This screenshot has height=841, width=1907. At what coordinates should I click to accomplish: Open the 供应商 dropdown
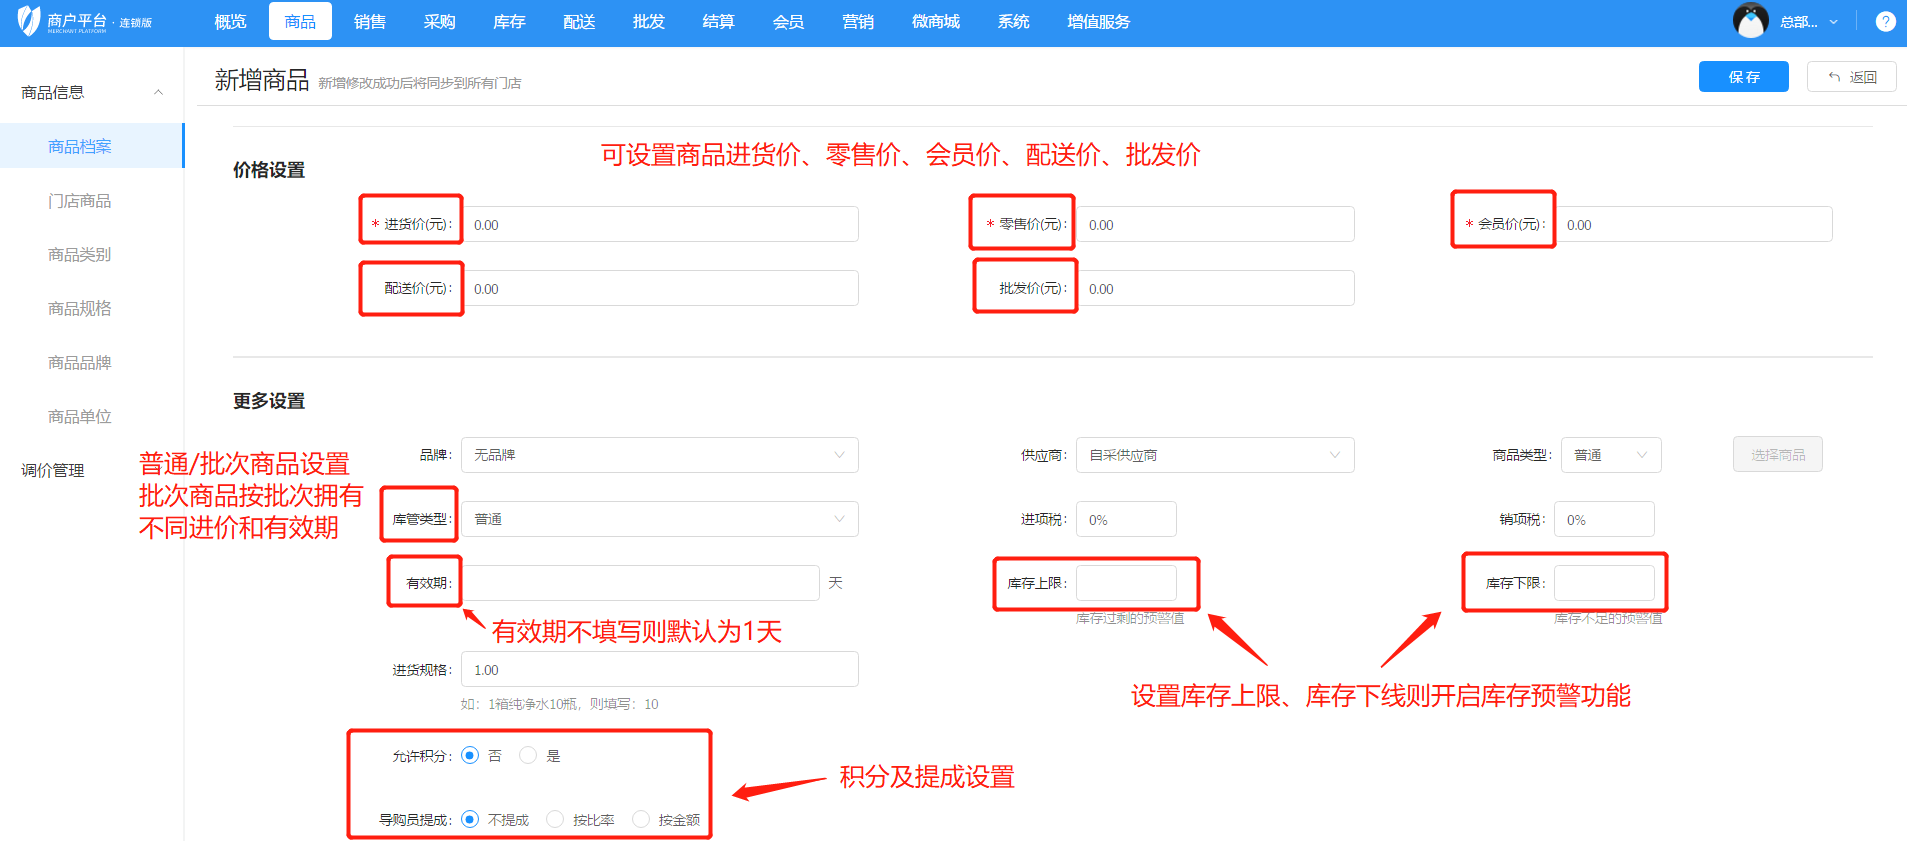coord(1214,455)
